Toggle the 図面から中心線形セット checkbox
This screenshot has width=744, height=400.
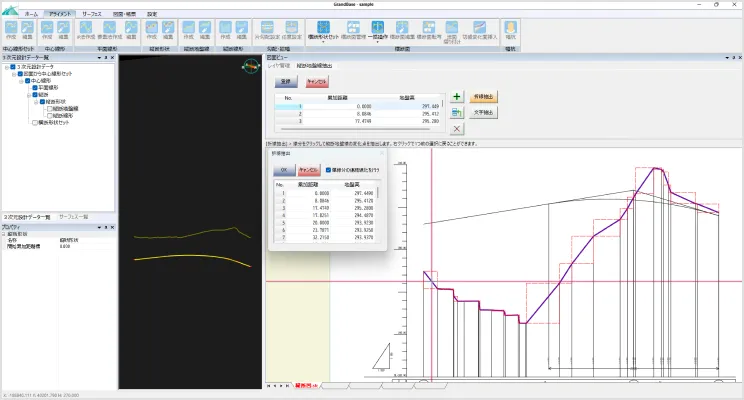click(20, 74)
